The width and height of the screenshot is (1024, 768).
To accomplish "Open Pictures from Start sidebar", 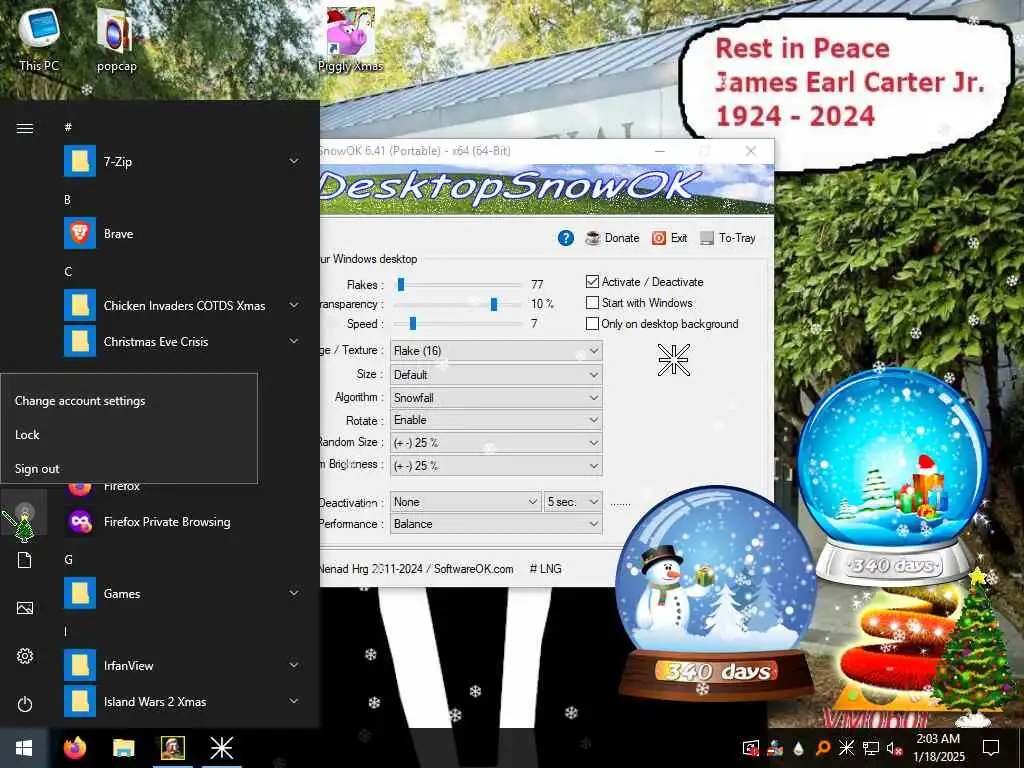I will pyautogui.click(x=24, y=608).
